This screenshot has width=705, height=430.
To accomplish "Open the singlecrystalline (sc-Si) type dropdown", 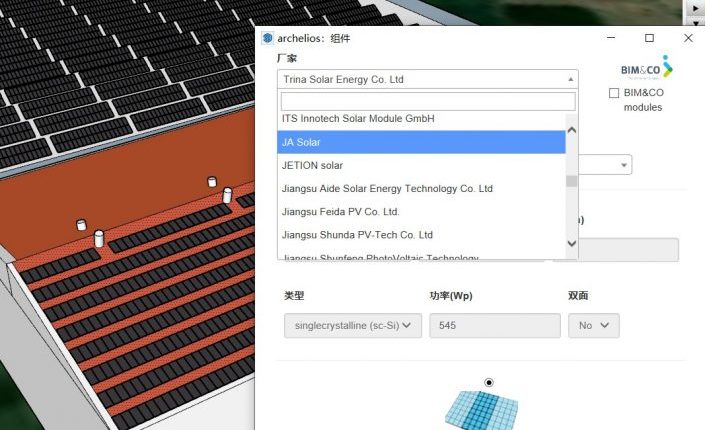I will pyautogui.click(x=353, y=325).
